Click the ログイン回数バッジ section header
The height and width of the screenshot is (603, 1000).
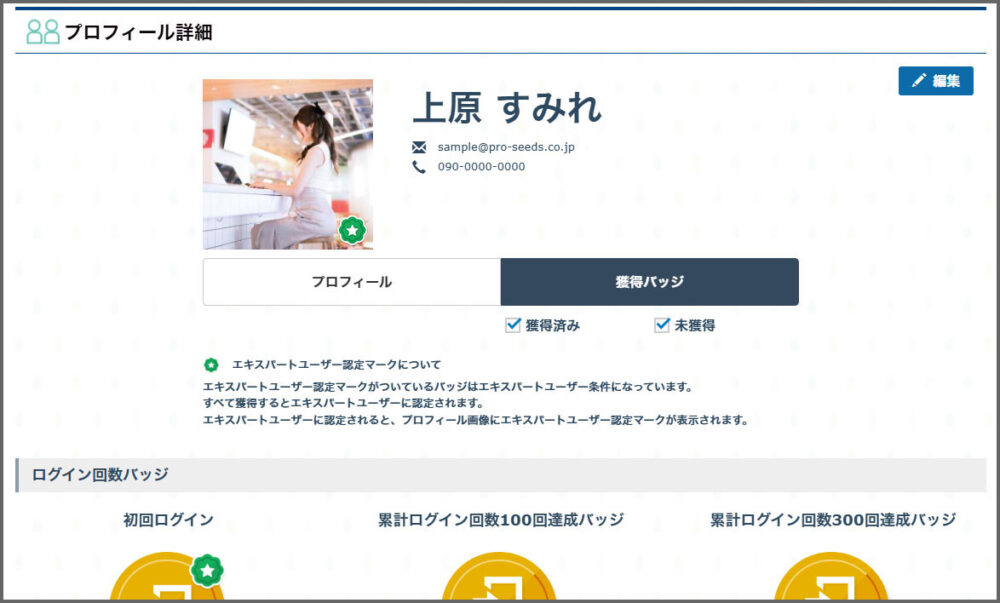(x=100, y=475)
